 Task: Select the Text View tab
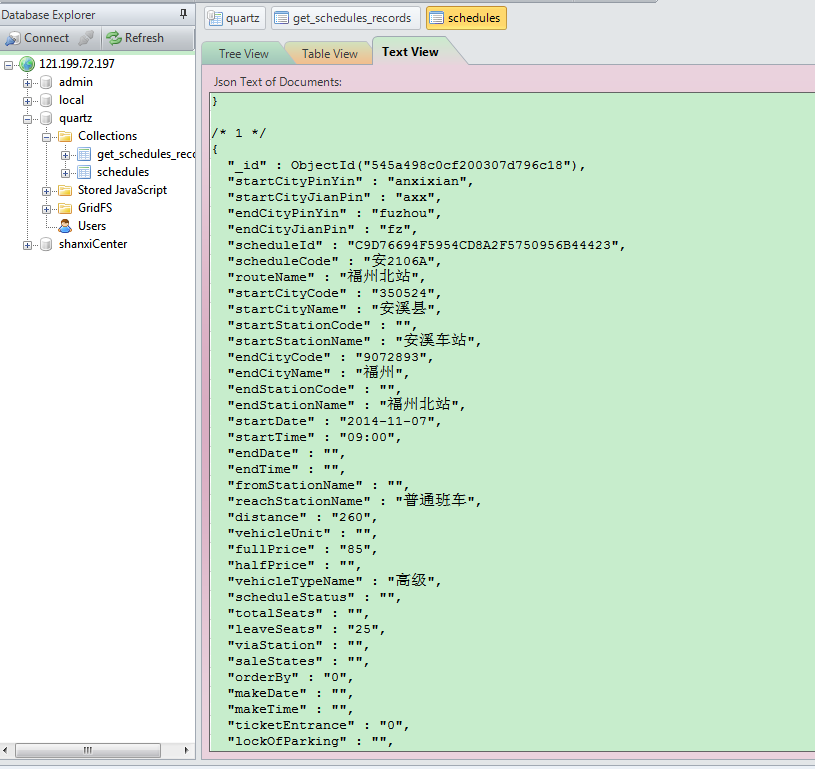(410, 52)
